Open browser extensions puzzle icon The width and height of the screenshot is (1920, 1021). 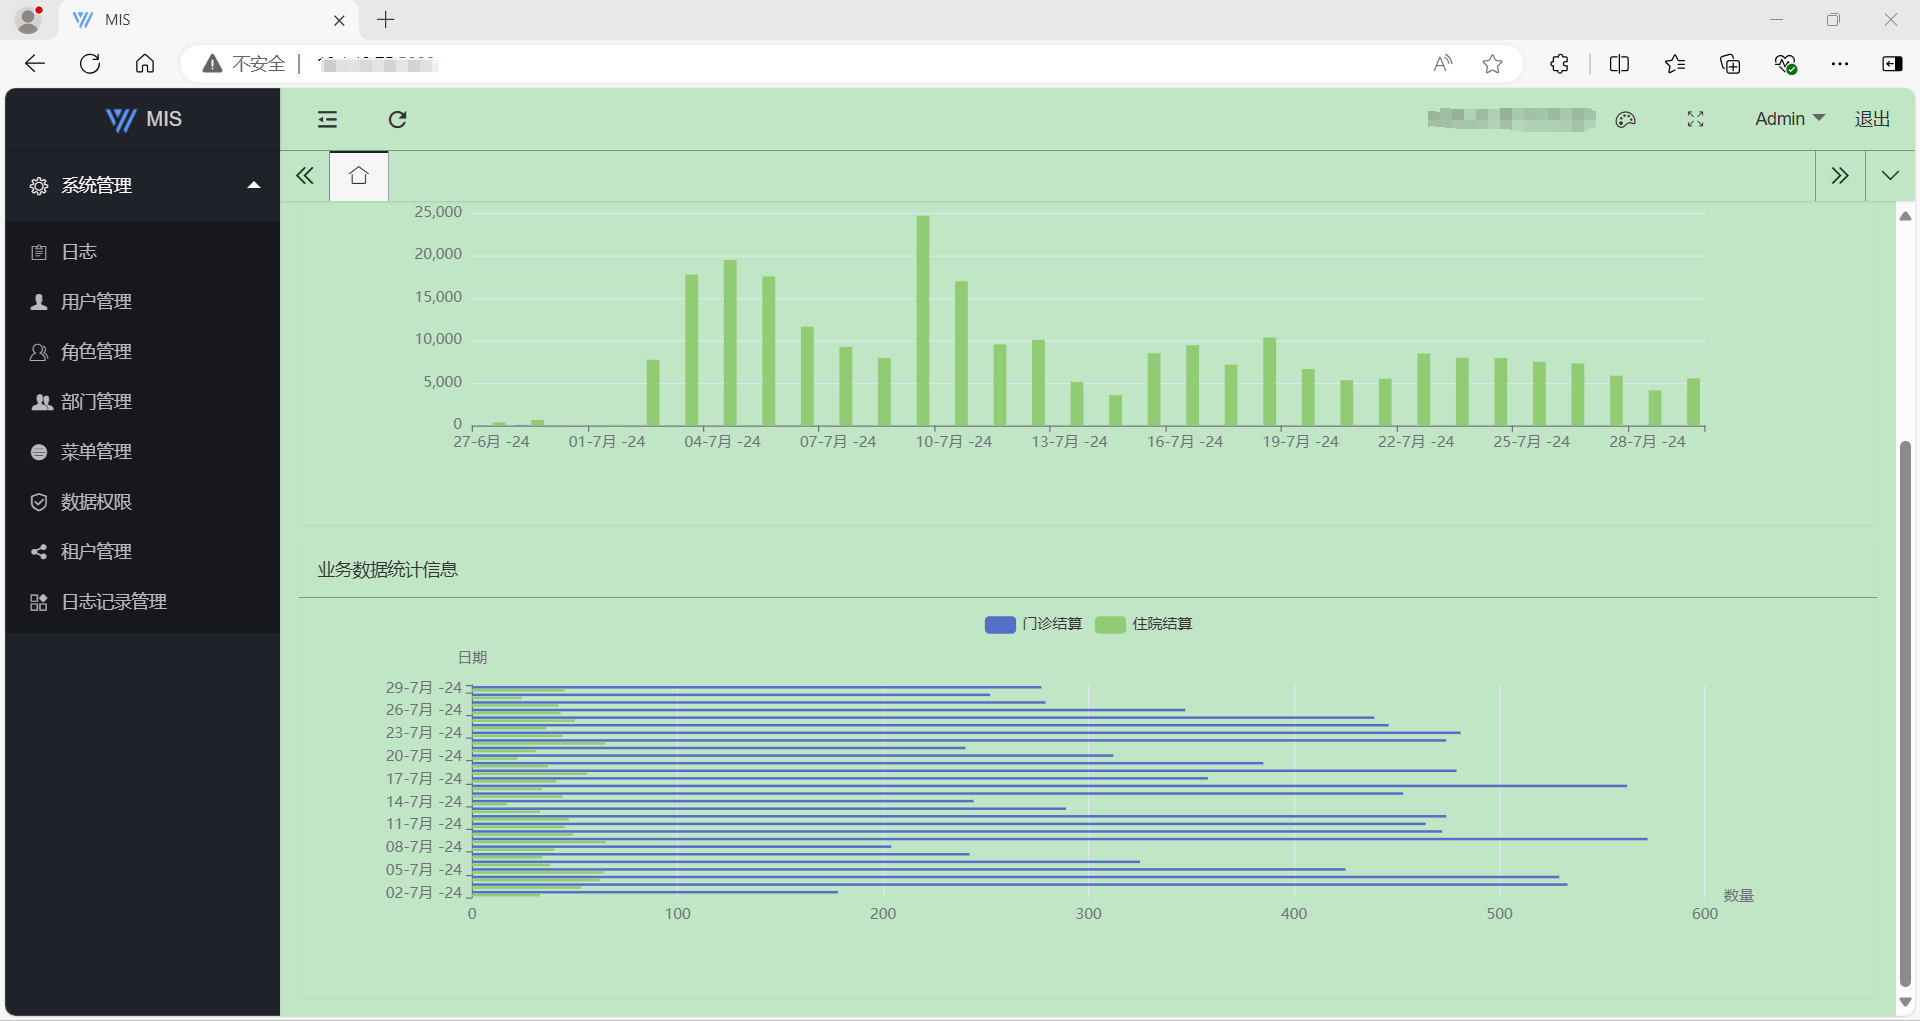coord(1560,64)
